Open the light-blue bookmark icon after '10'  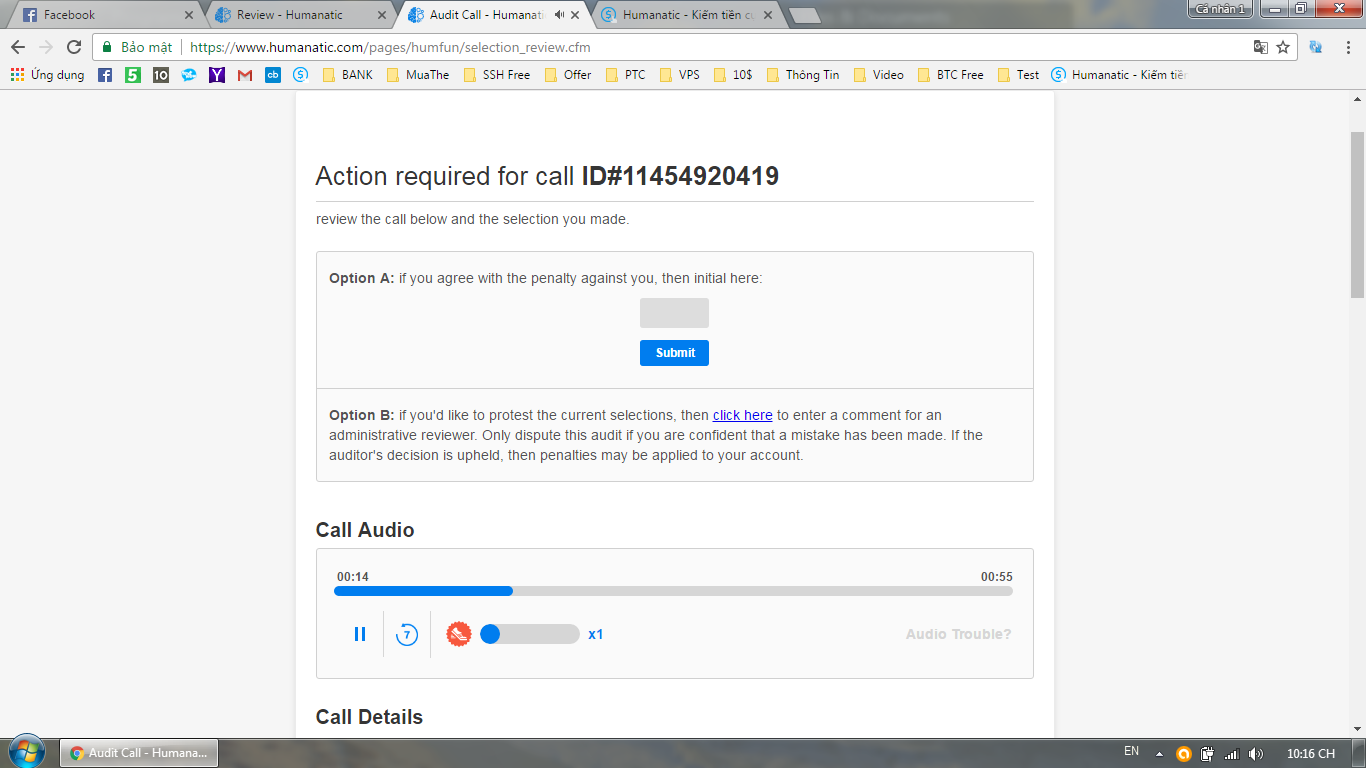point(189,75)
